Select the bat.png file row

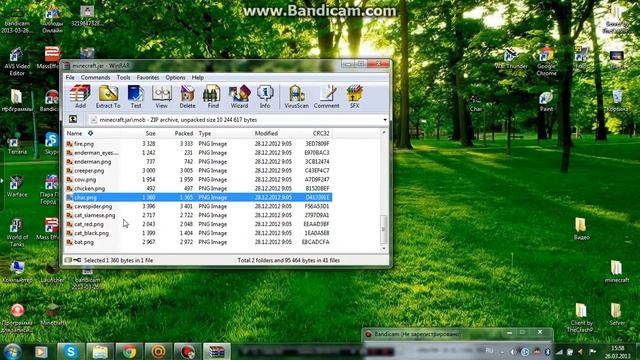198,242
